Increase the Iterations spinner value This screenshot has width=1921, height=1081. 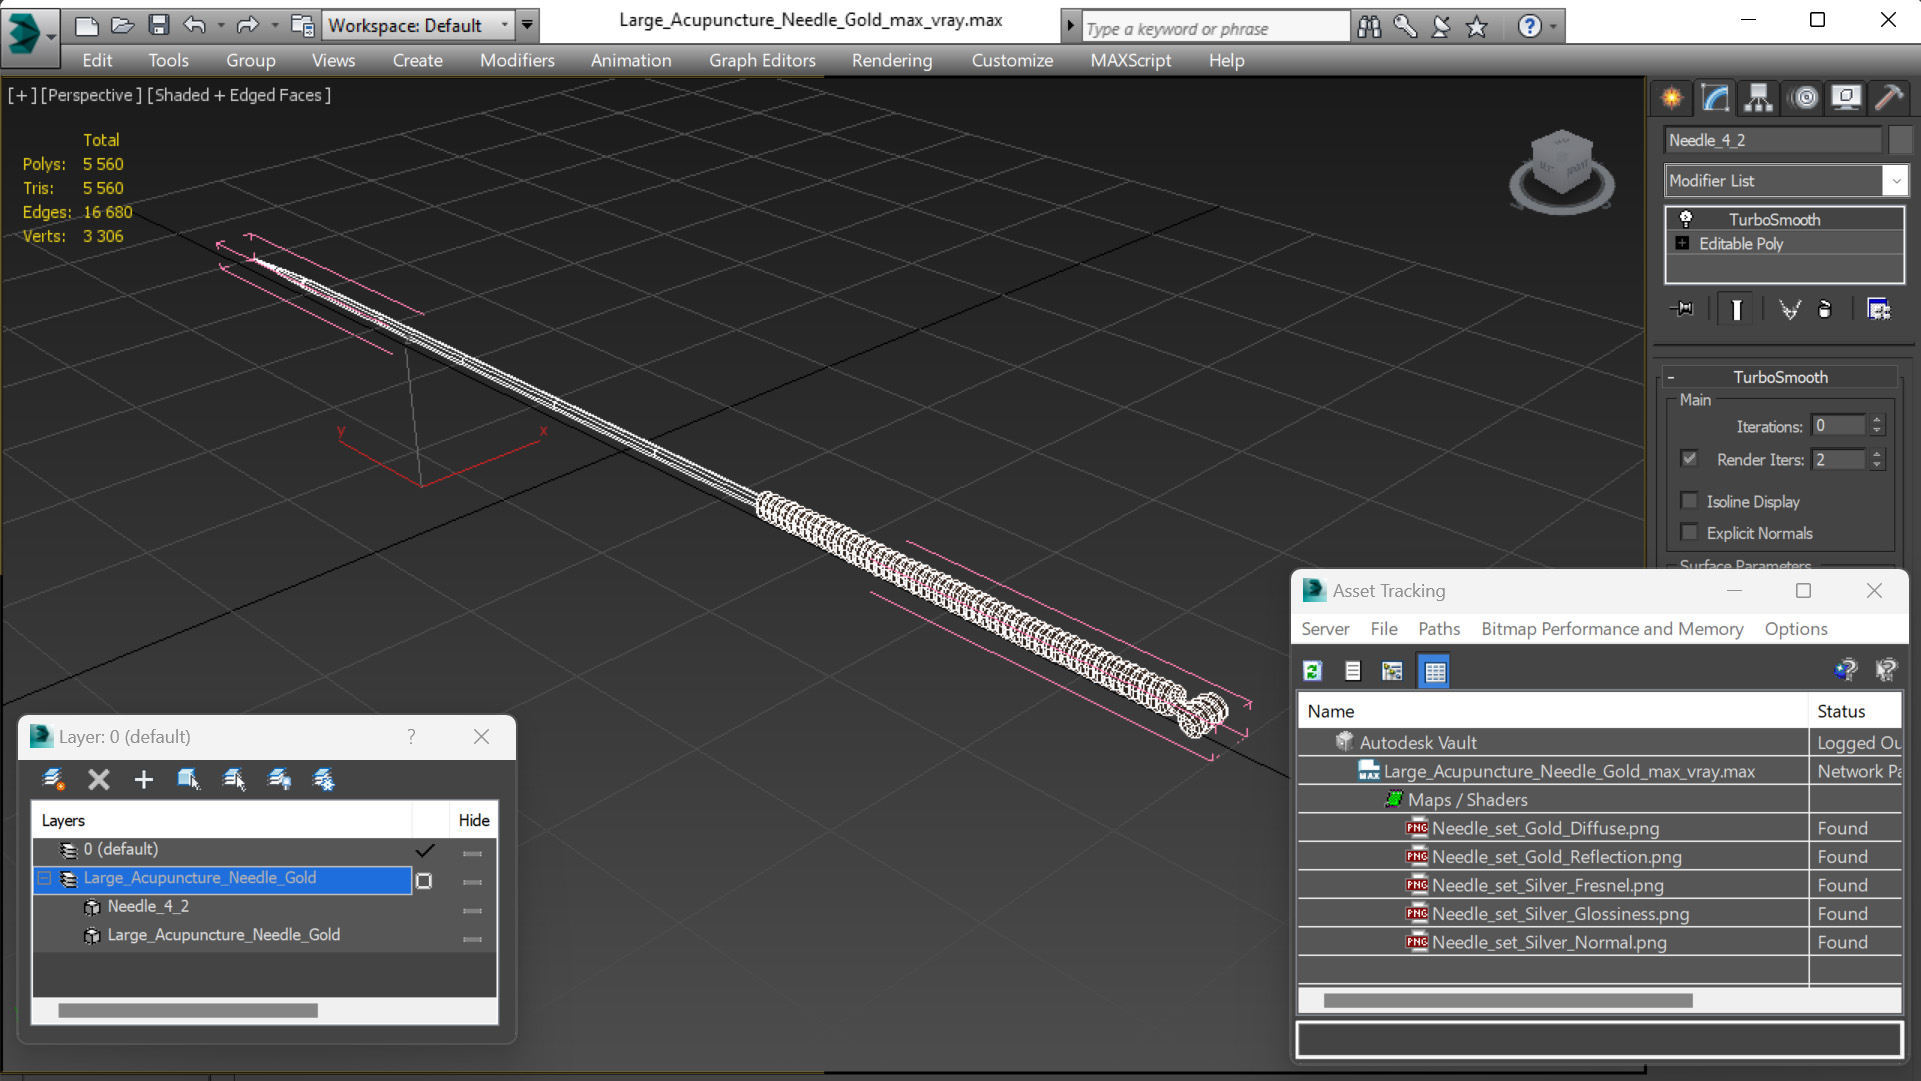1877,421
